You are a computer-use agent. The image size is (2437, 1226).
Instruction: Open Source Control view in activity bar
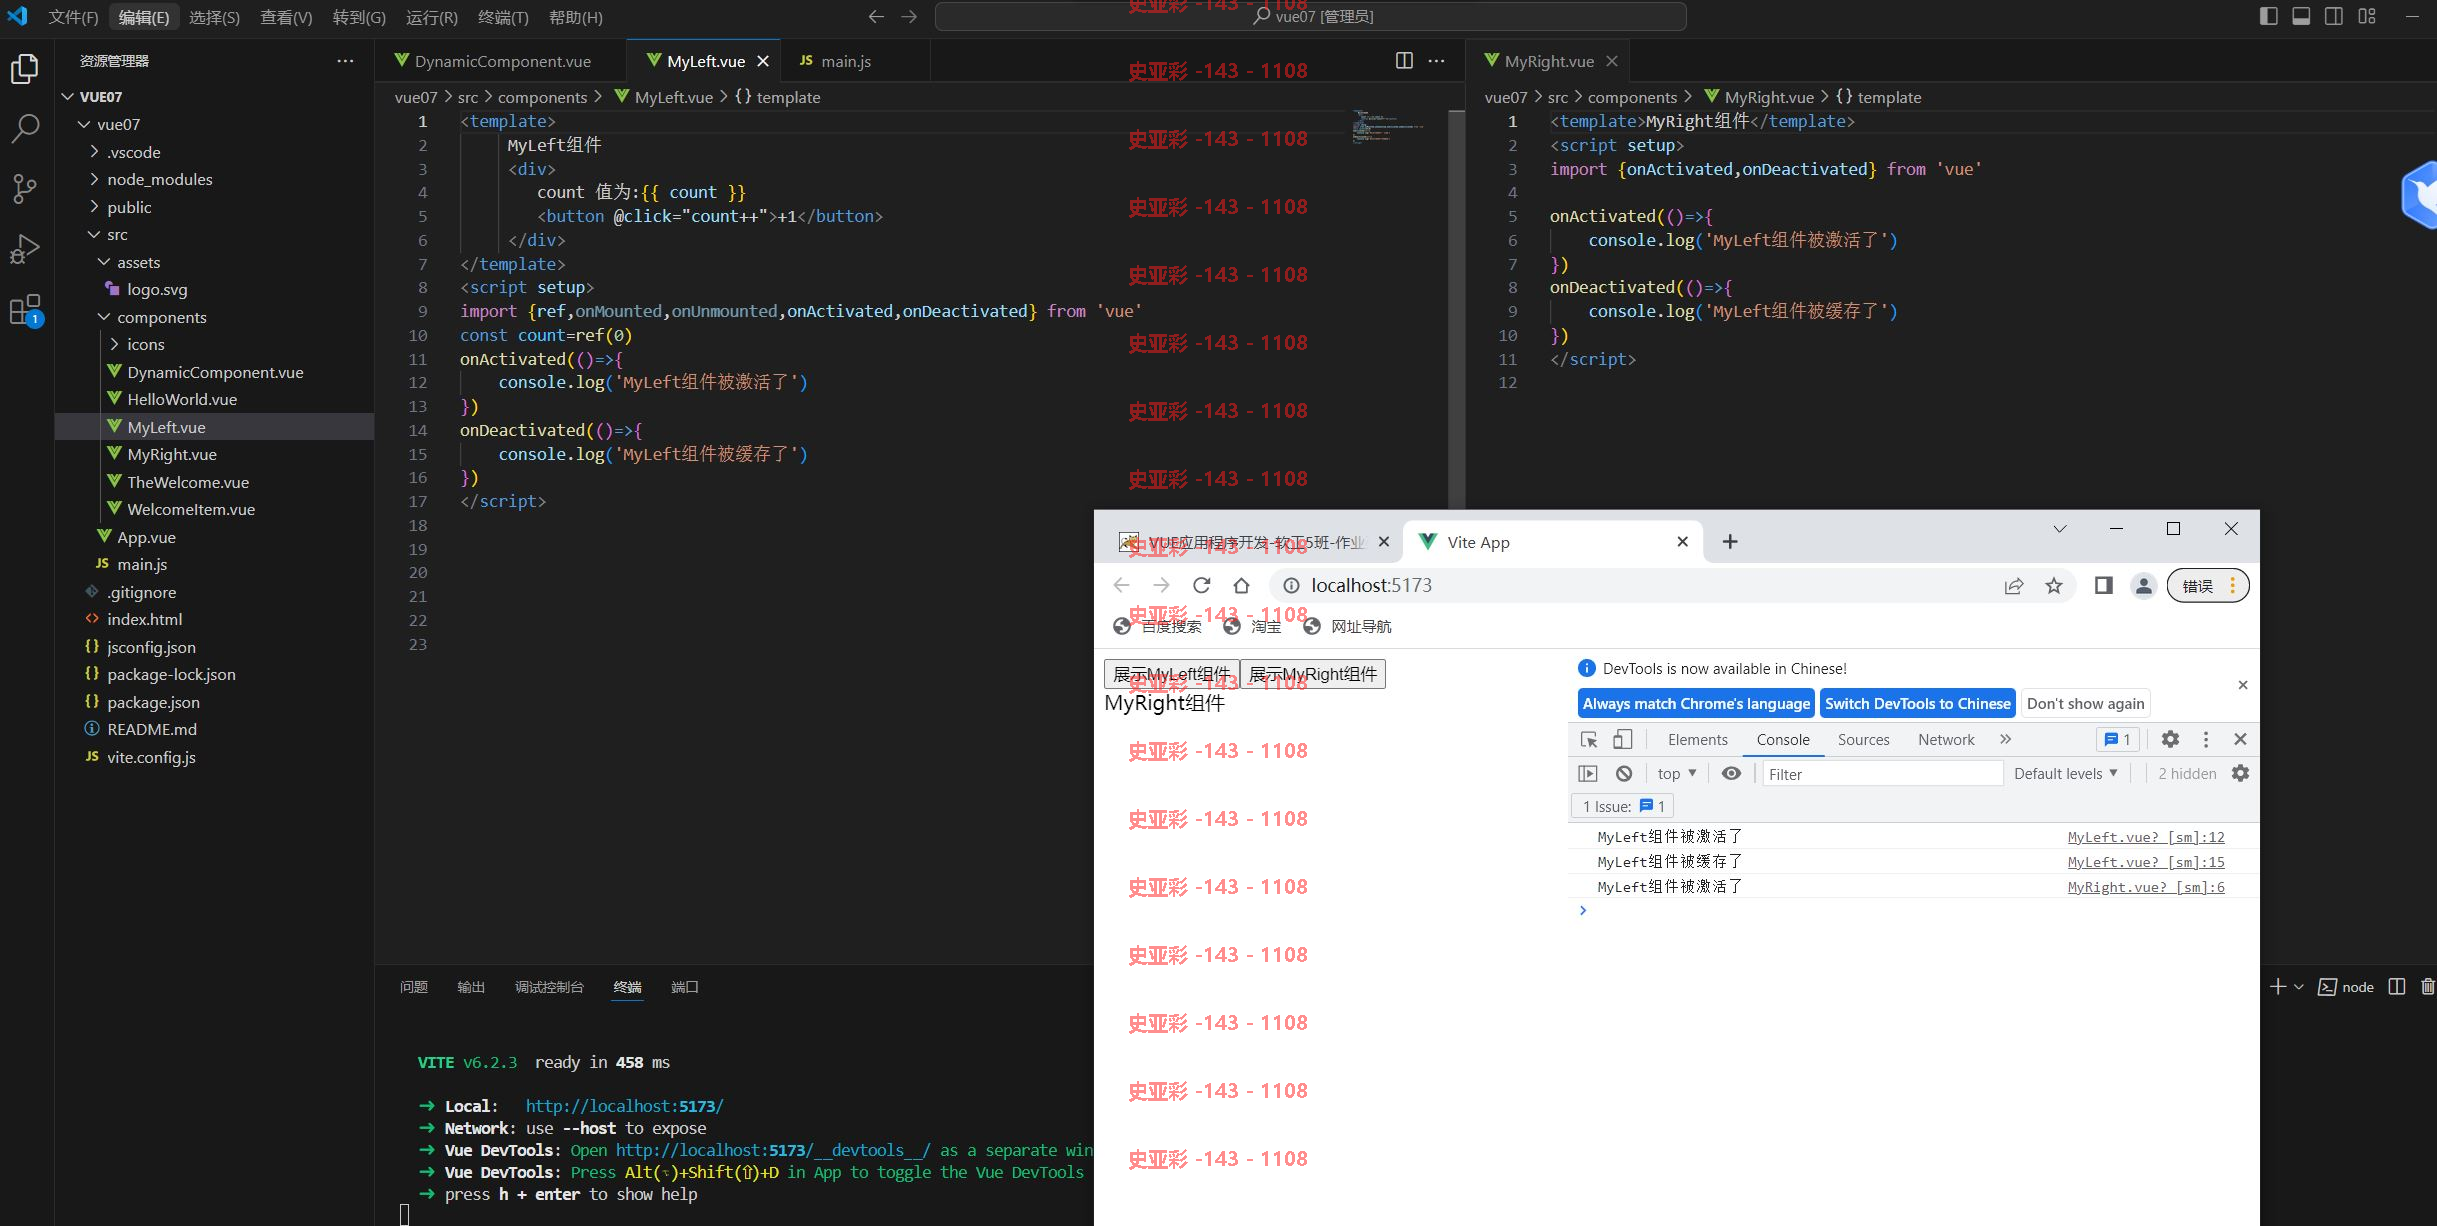[x=25, y=188]
